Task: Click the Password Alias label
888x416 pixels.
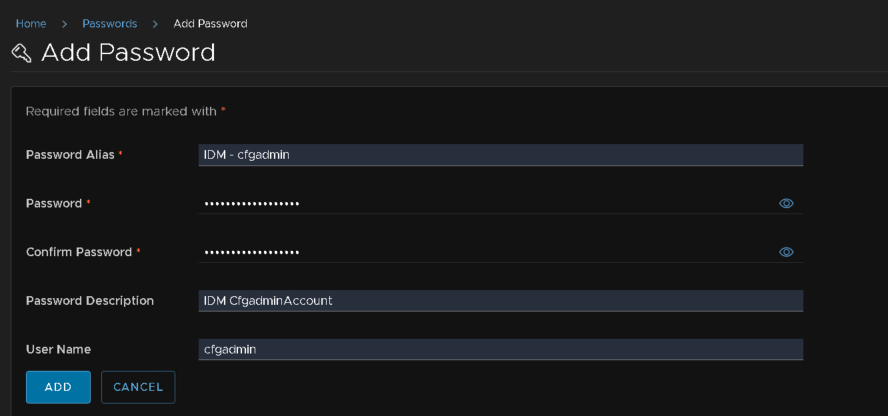Action: coord(70,155)
